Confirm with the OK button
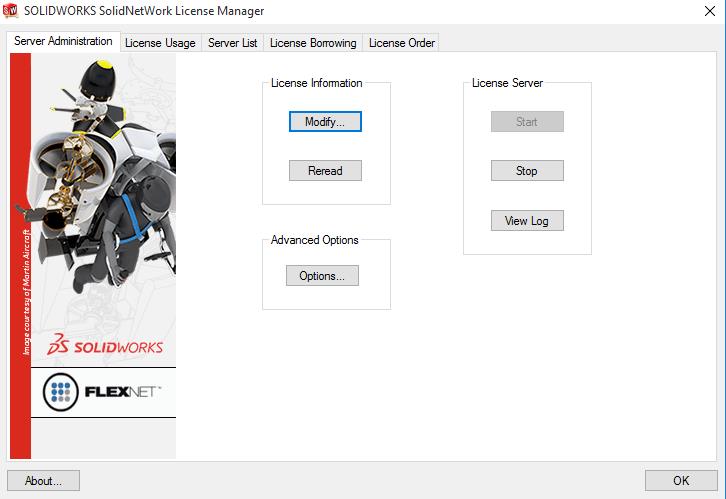 pos(681,481)
